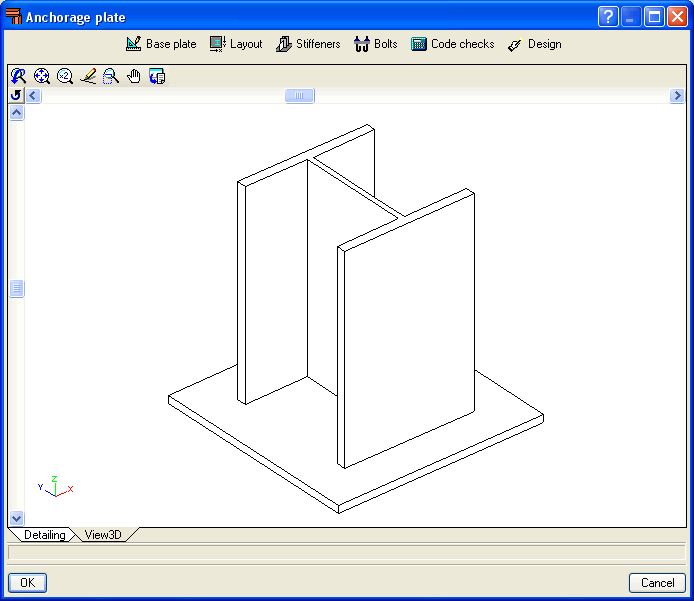The width and height of the screenshot is (694, 601).
Task: Click the horizontal rotation right arrow
Action: coord(677,95)
